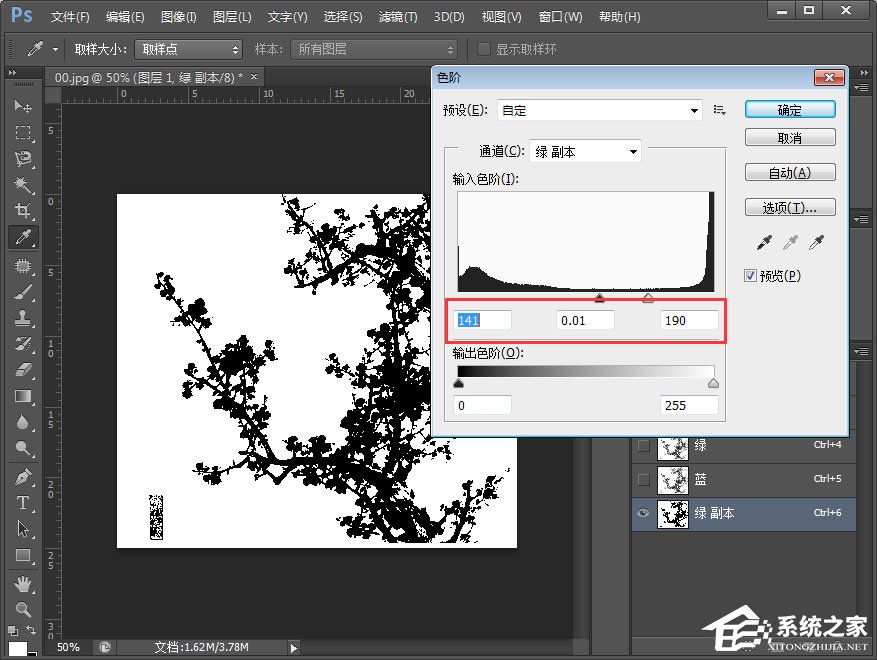The width and height of the screenshot is (877, 660).
Task: Open the 预设 preset dropdown
Action: click(598, 109)
